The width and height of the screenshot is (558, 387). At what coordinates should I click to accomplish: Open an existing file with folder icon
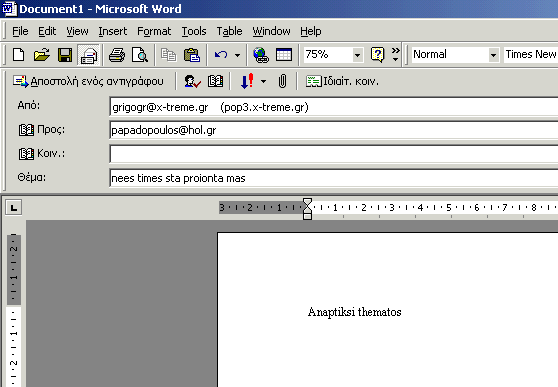[x=42, y=55]
